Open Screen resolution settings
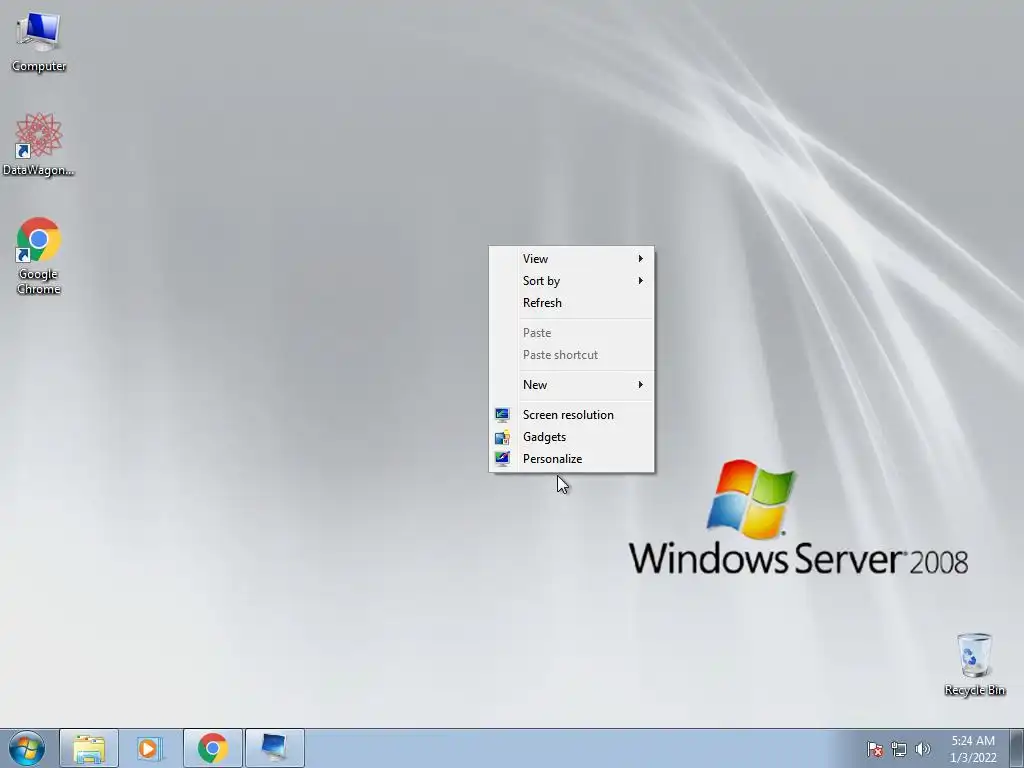Image resolution: width=1024 pixels, height=768 pixels. pos(571,415)
